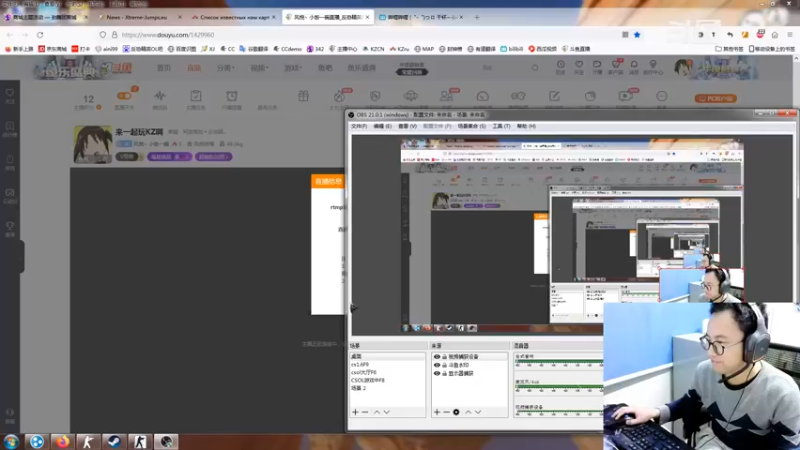800x450 pixels.
Task: Open the CCdemo bookmark
Action: (287, 49)
